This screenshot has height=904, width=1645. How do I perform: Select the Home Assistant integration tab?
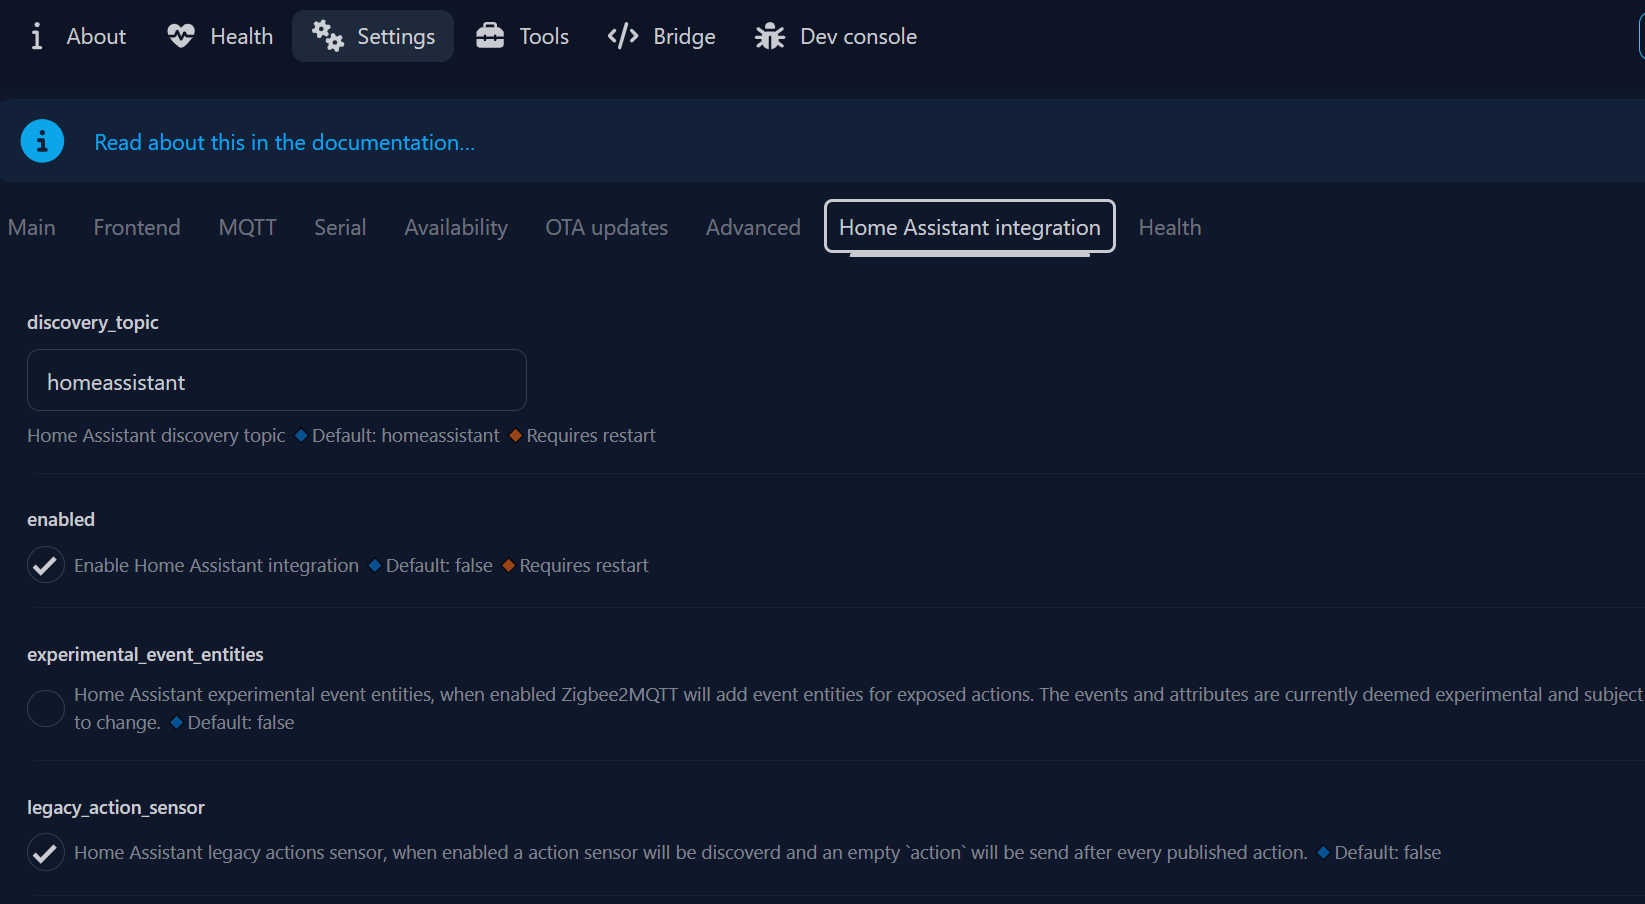(x=970, y=227)
